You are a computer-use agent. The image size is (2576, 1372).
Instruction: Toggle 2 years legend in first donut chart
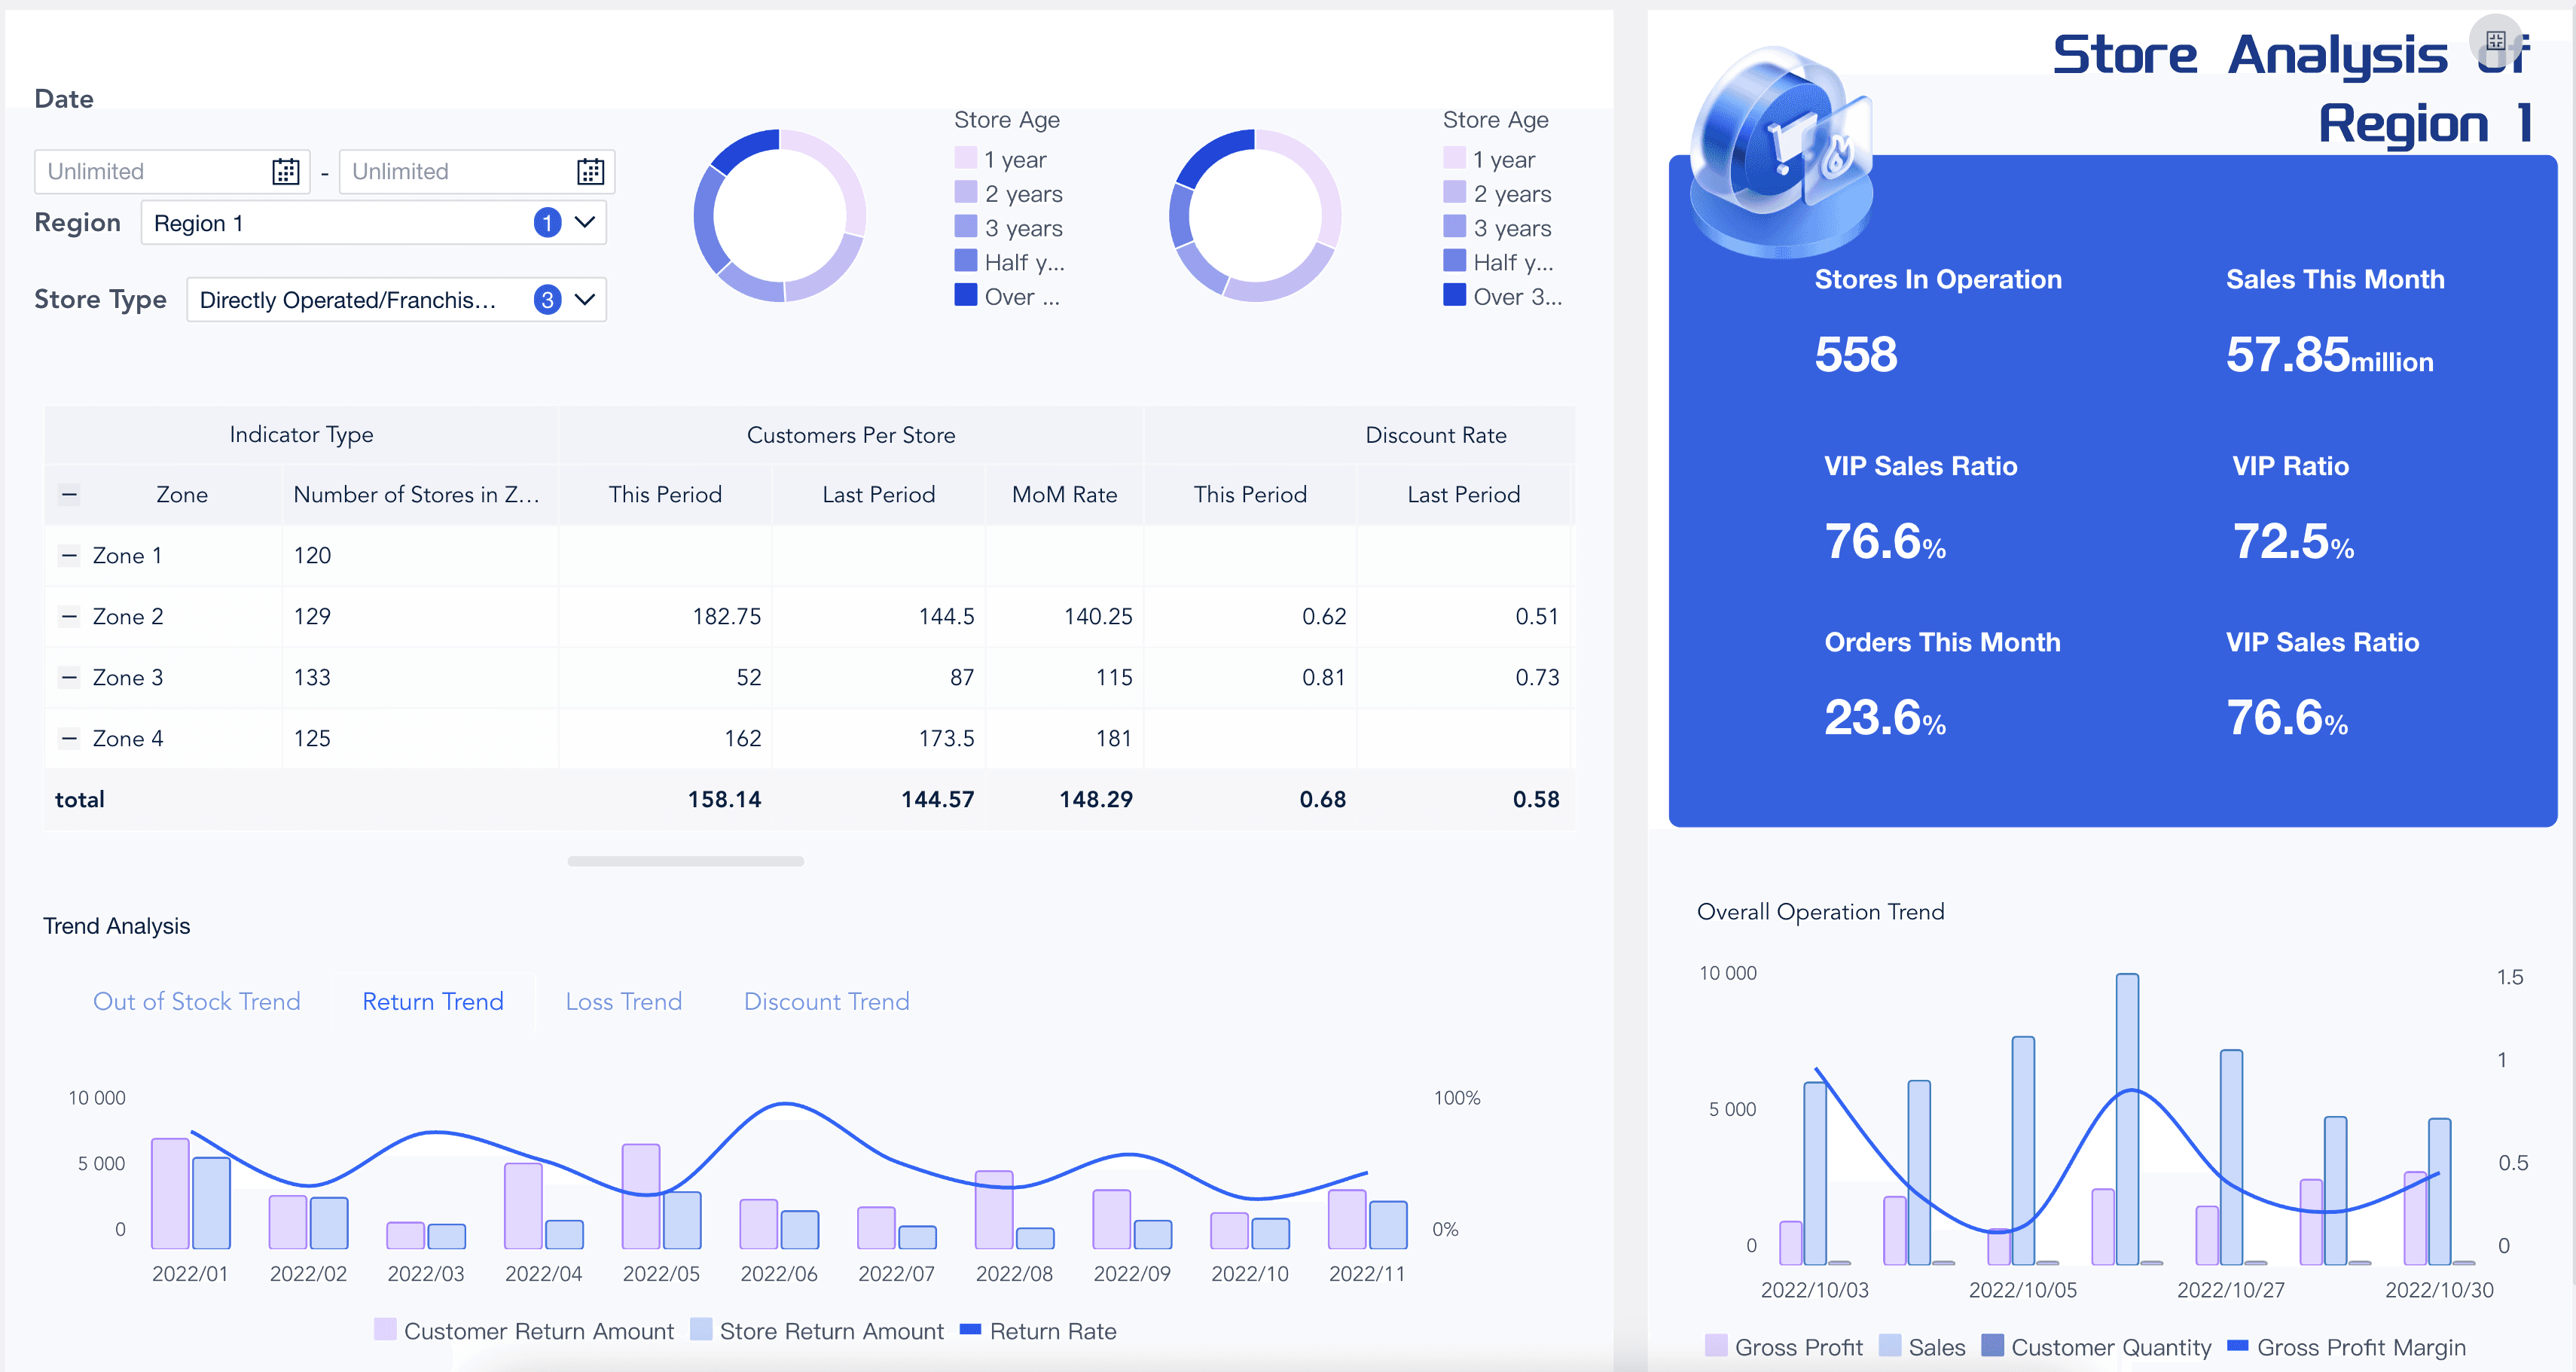click(x=1009, y=193)
